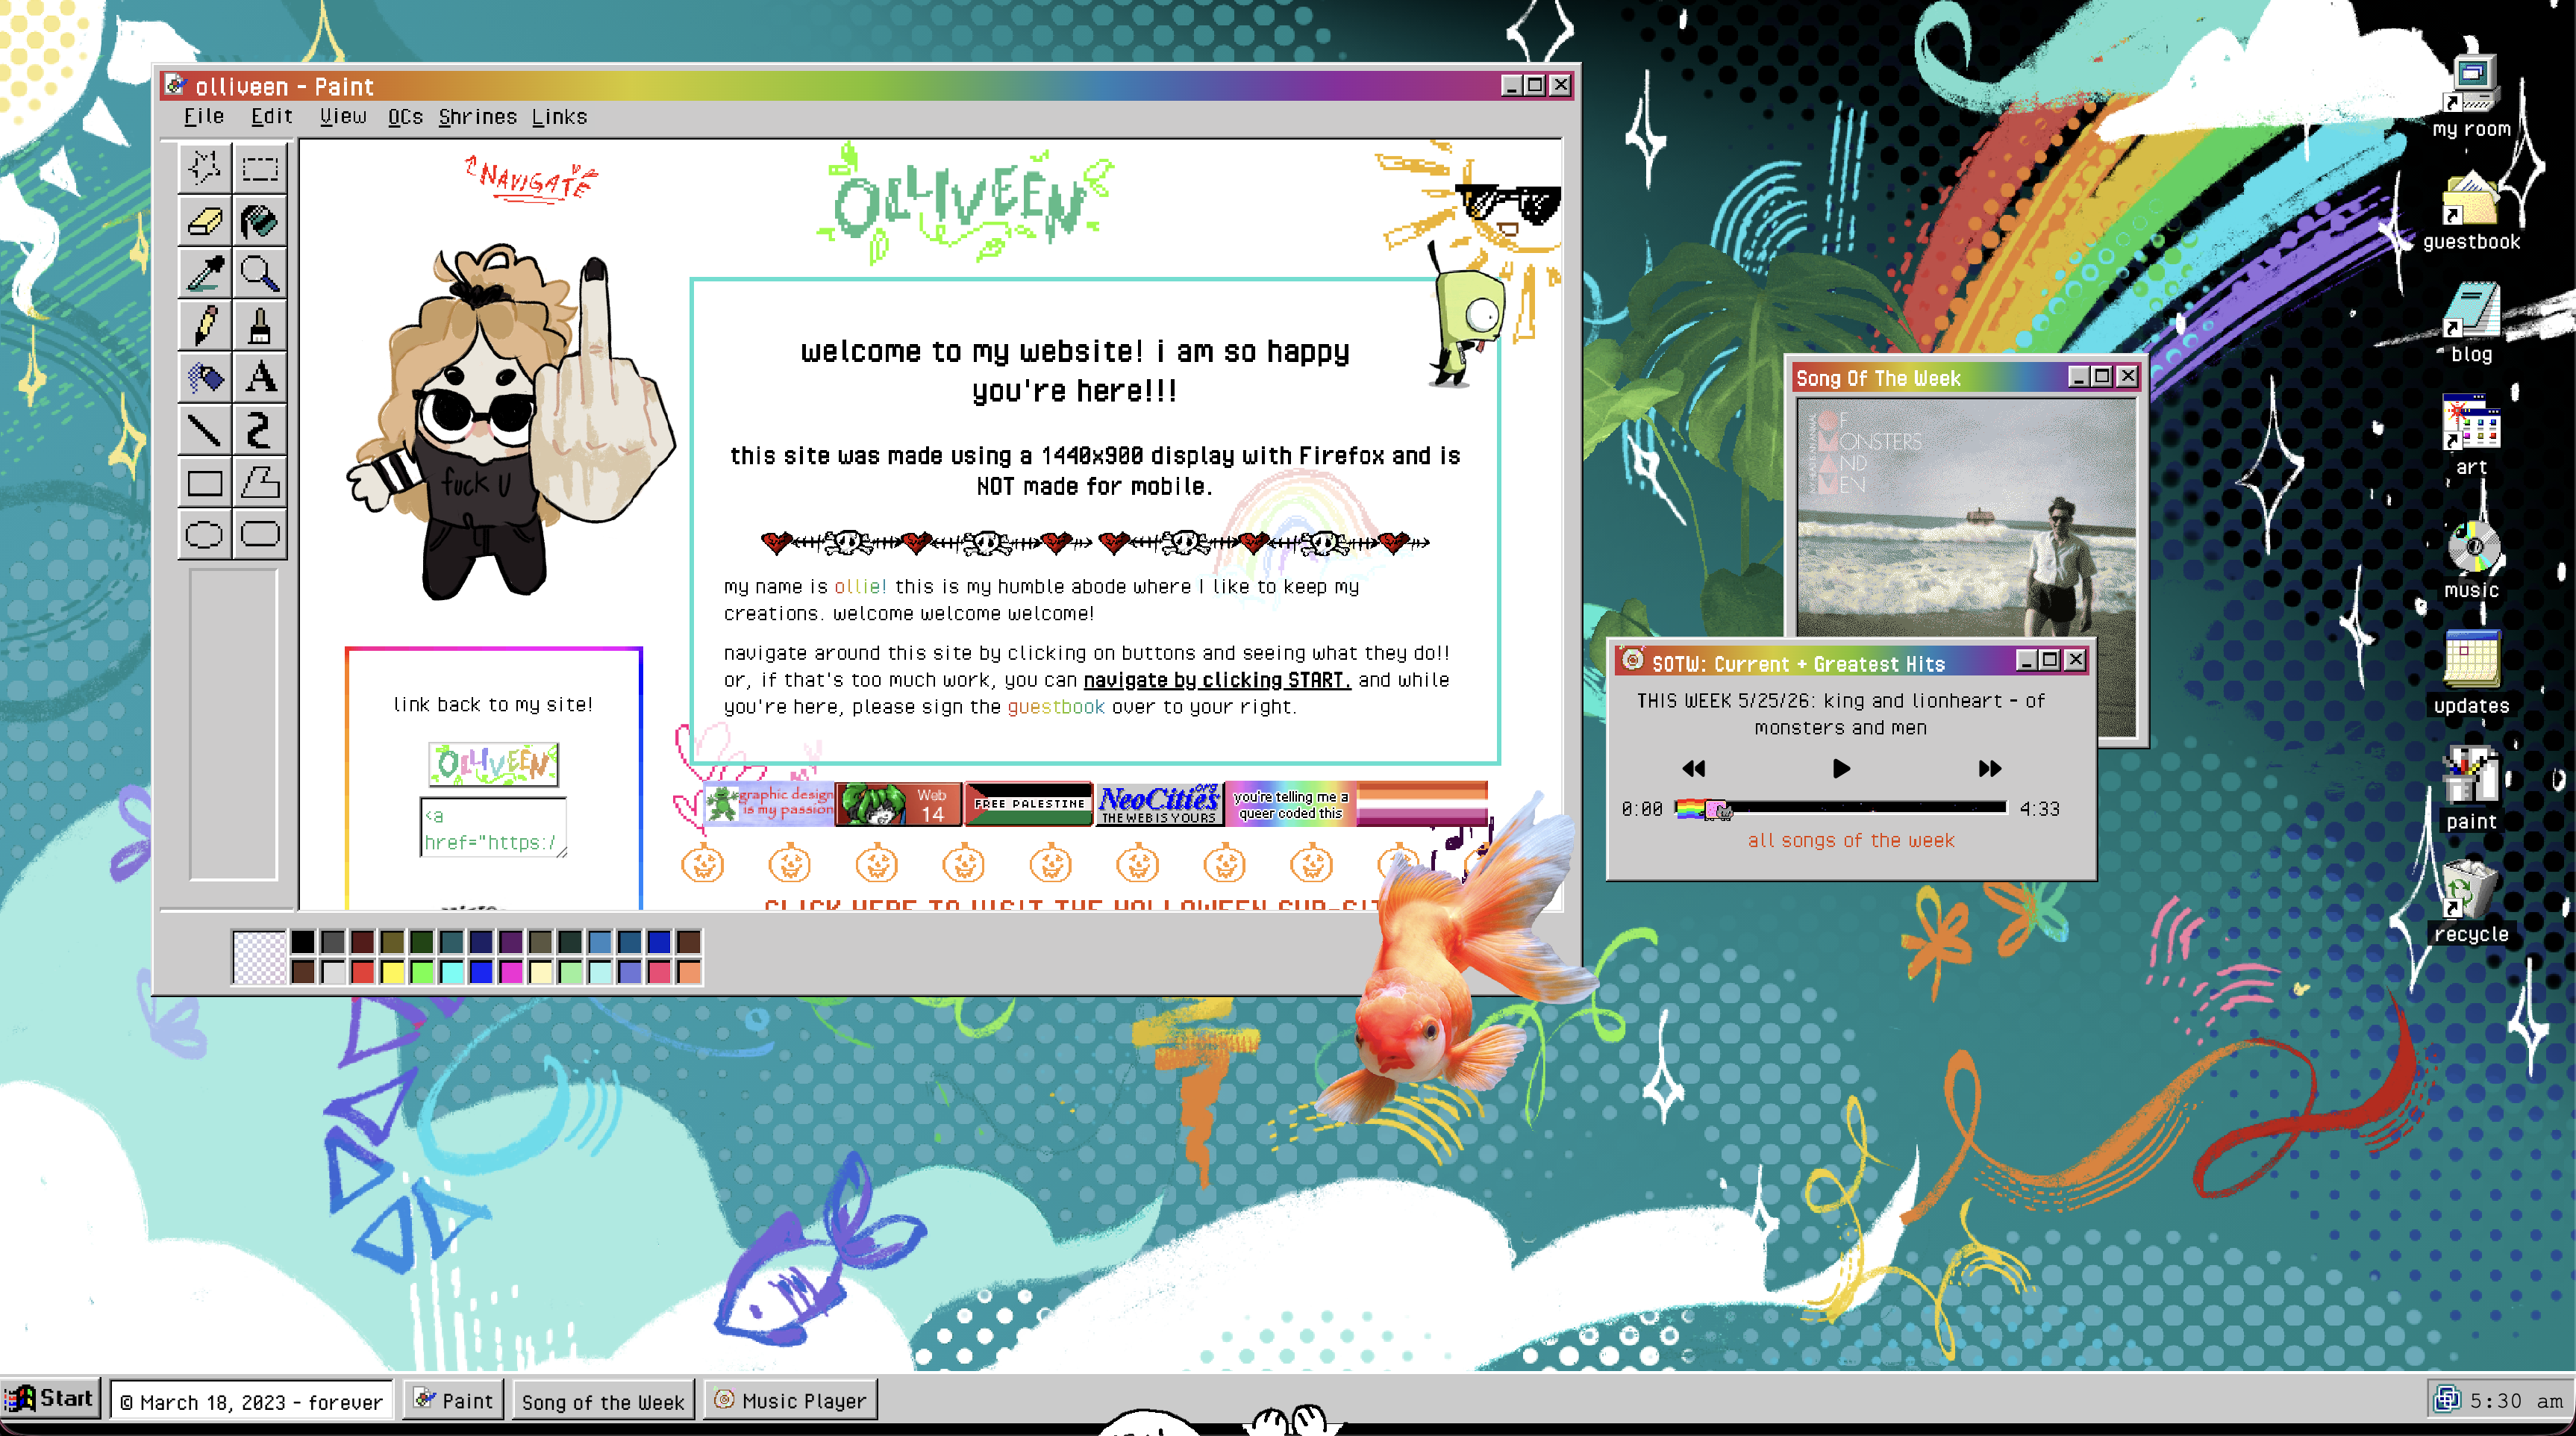Pick the Polygon shape tool

(260, 482)
